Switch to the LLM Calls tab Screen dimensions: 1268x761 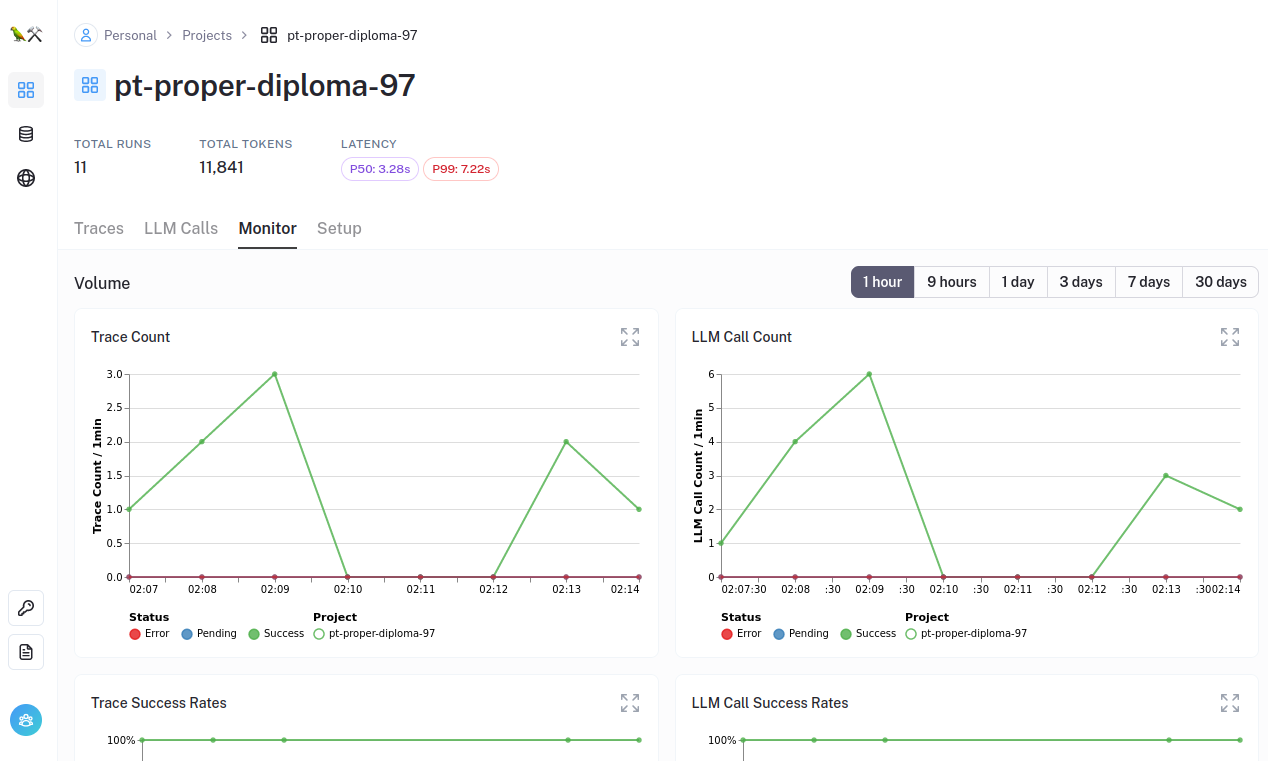coord(181,228)
